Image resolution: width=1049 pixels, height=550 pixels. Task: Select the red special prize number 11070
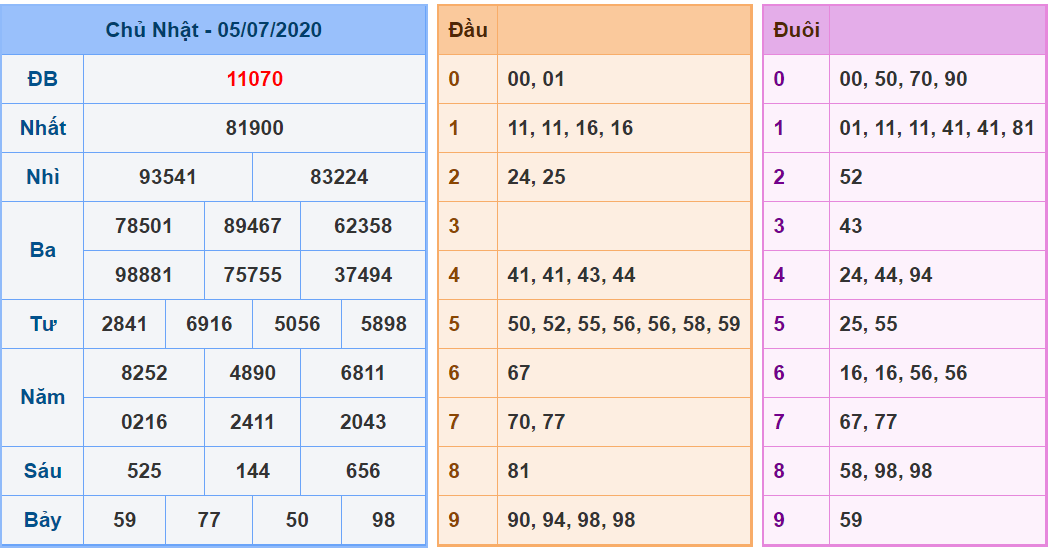tap(254, 79)
